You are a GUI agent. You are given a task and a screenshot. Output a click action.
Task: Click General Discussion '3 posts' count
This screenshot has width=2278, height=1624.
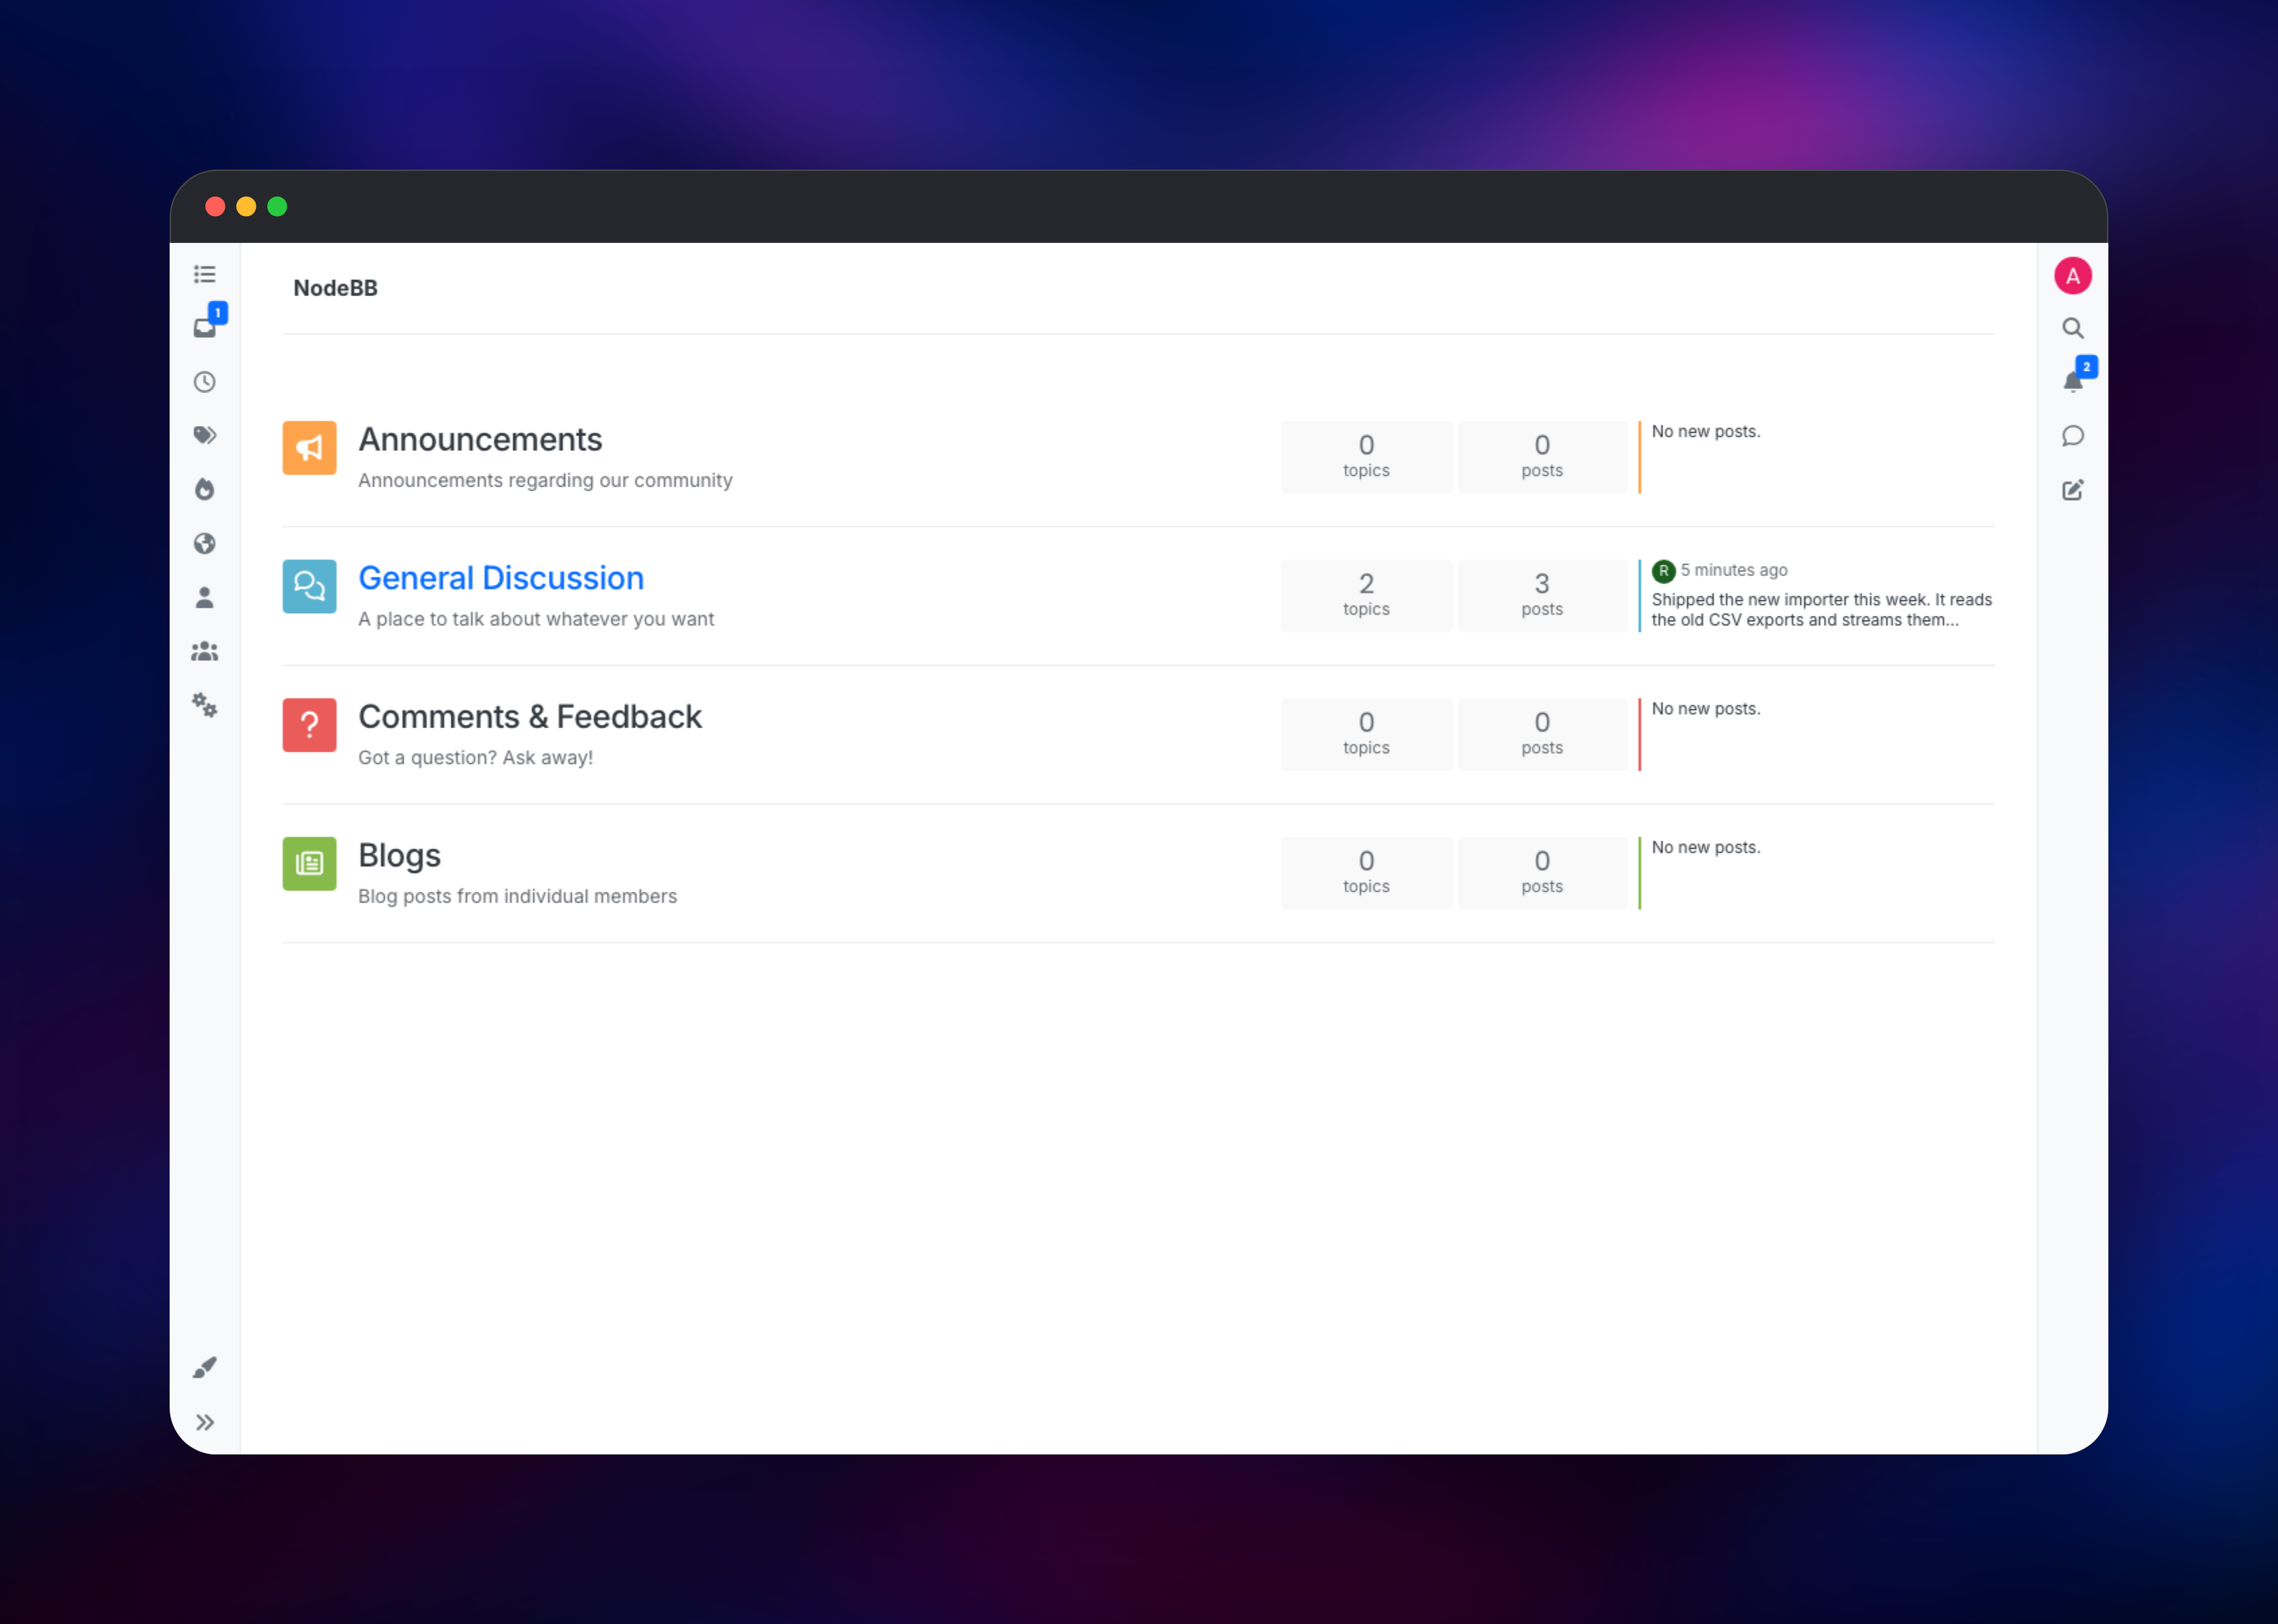point(1542,595)
